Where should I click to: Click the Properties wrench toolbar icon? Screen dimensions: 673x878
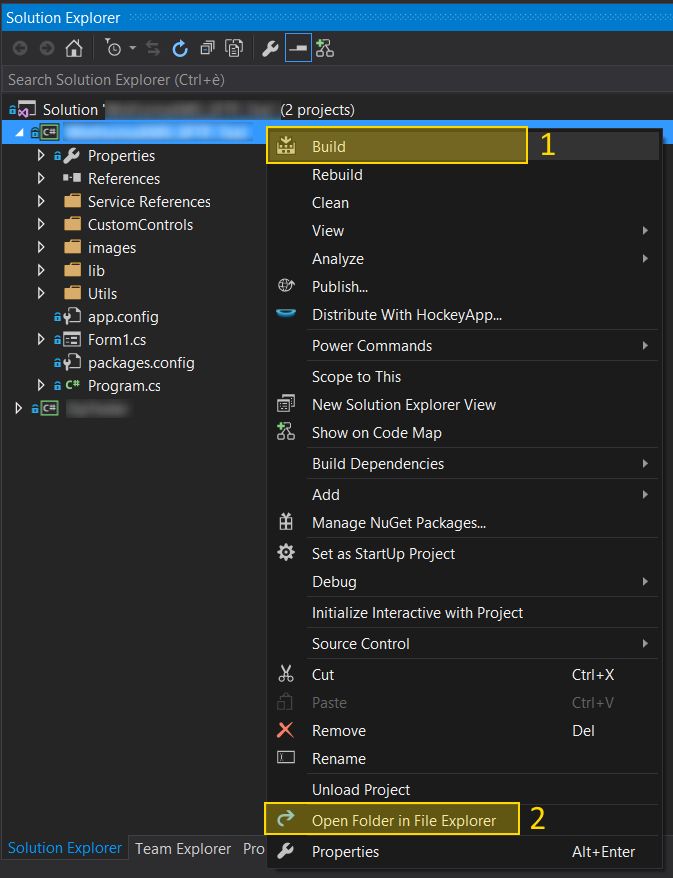tap(270, 49)
